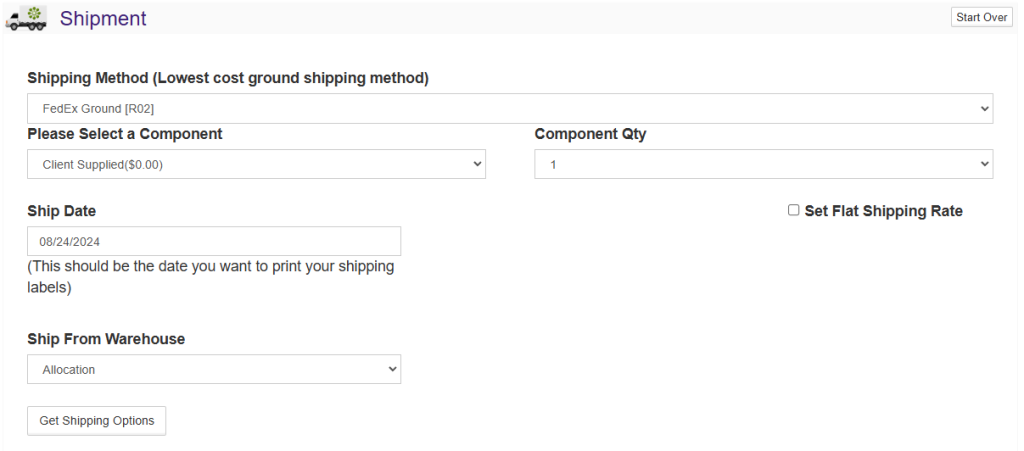The image size is (1024, 451).
Task: Click the Component Qty label
Action: (x=590, y=134)
